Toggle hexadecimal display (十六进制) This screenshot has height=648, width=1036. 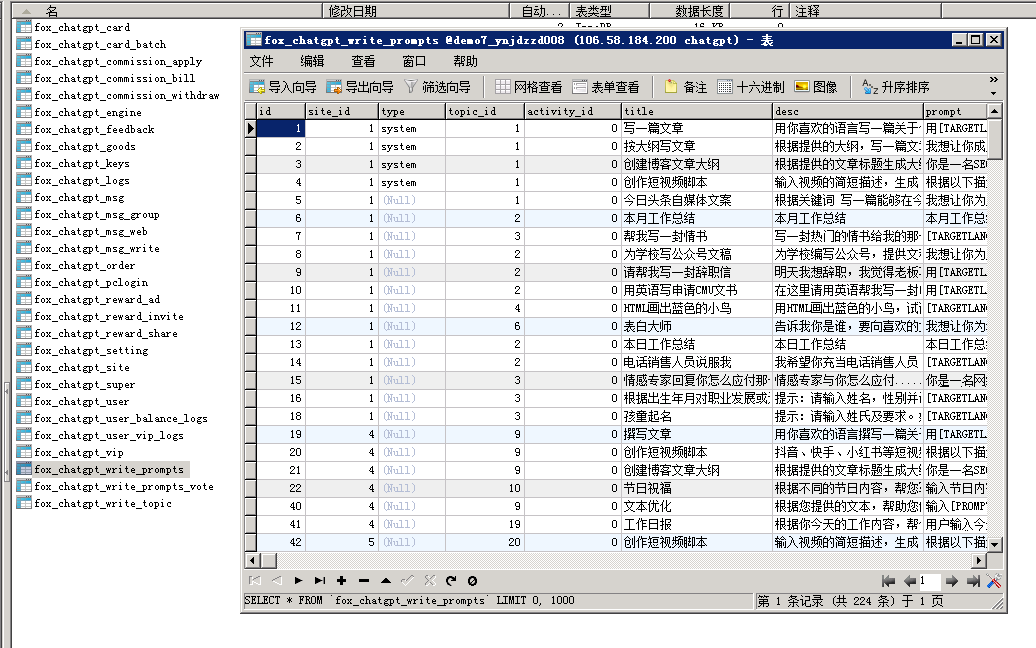pyautogui.click(x=757, y=86)
